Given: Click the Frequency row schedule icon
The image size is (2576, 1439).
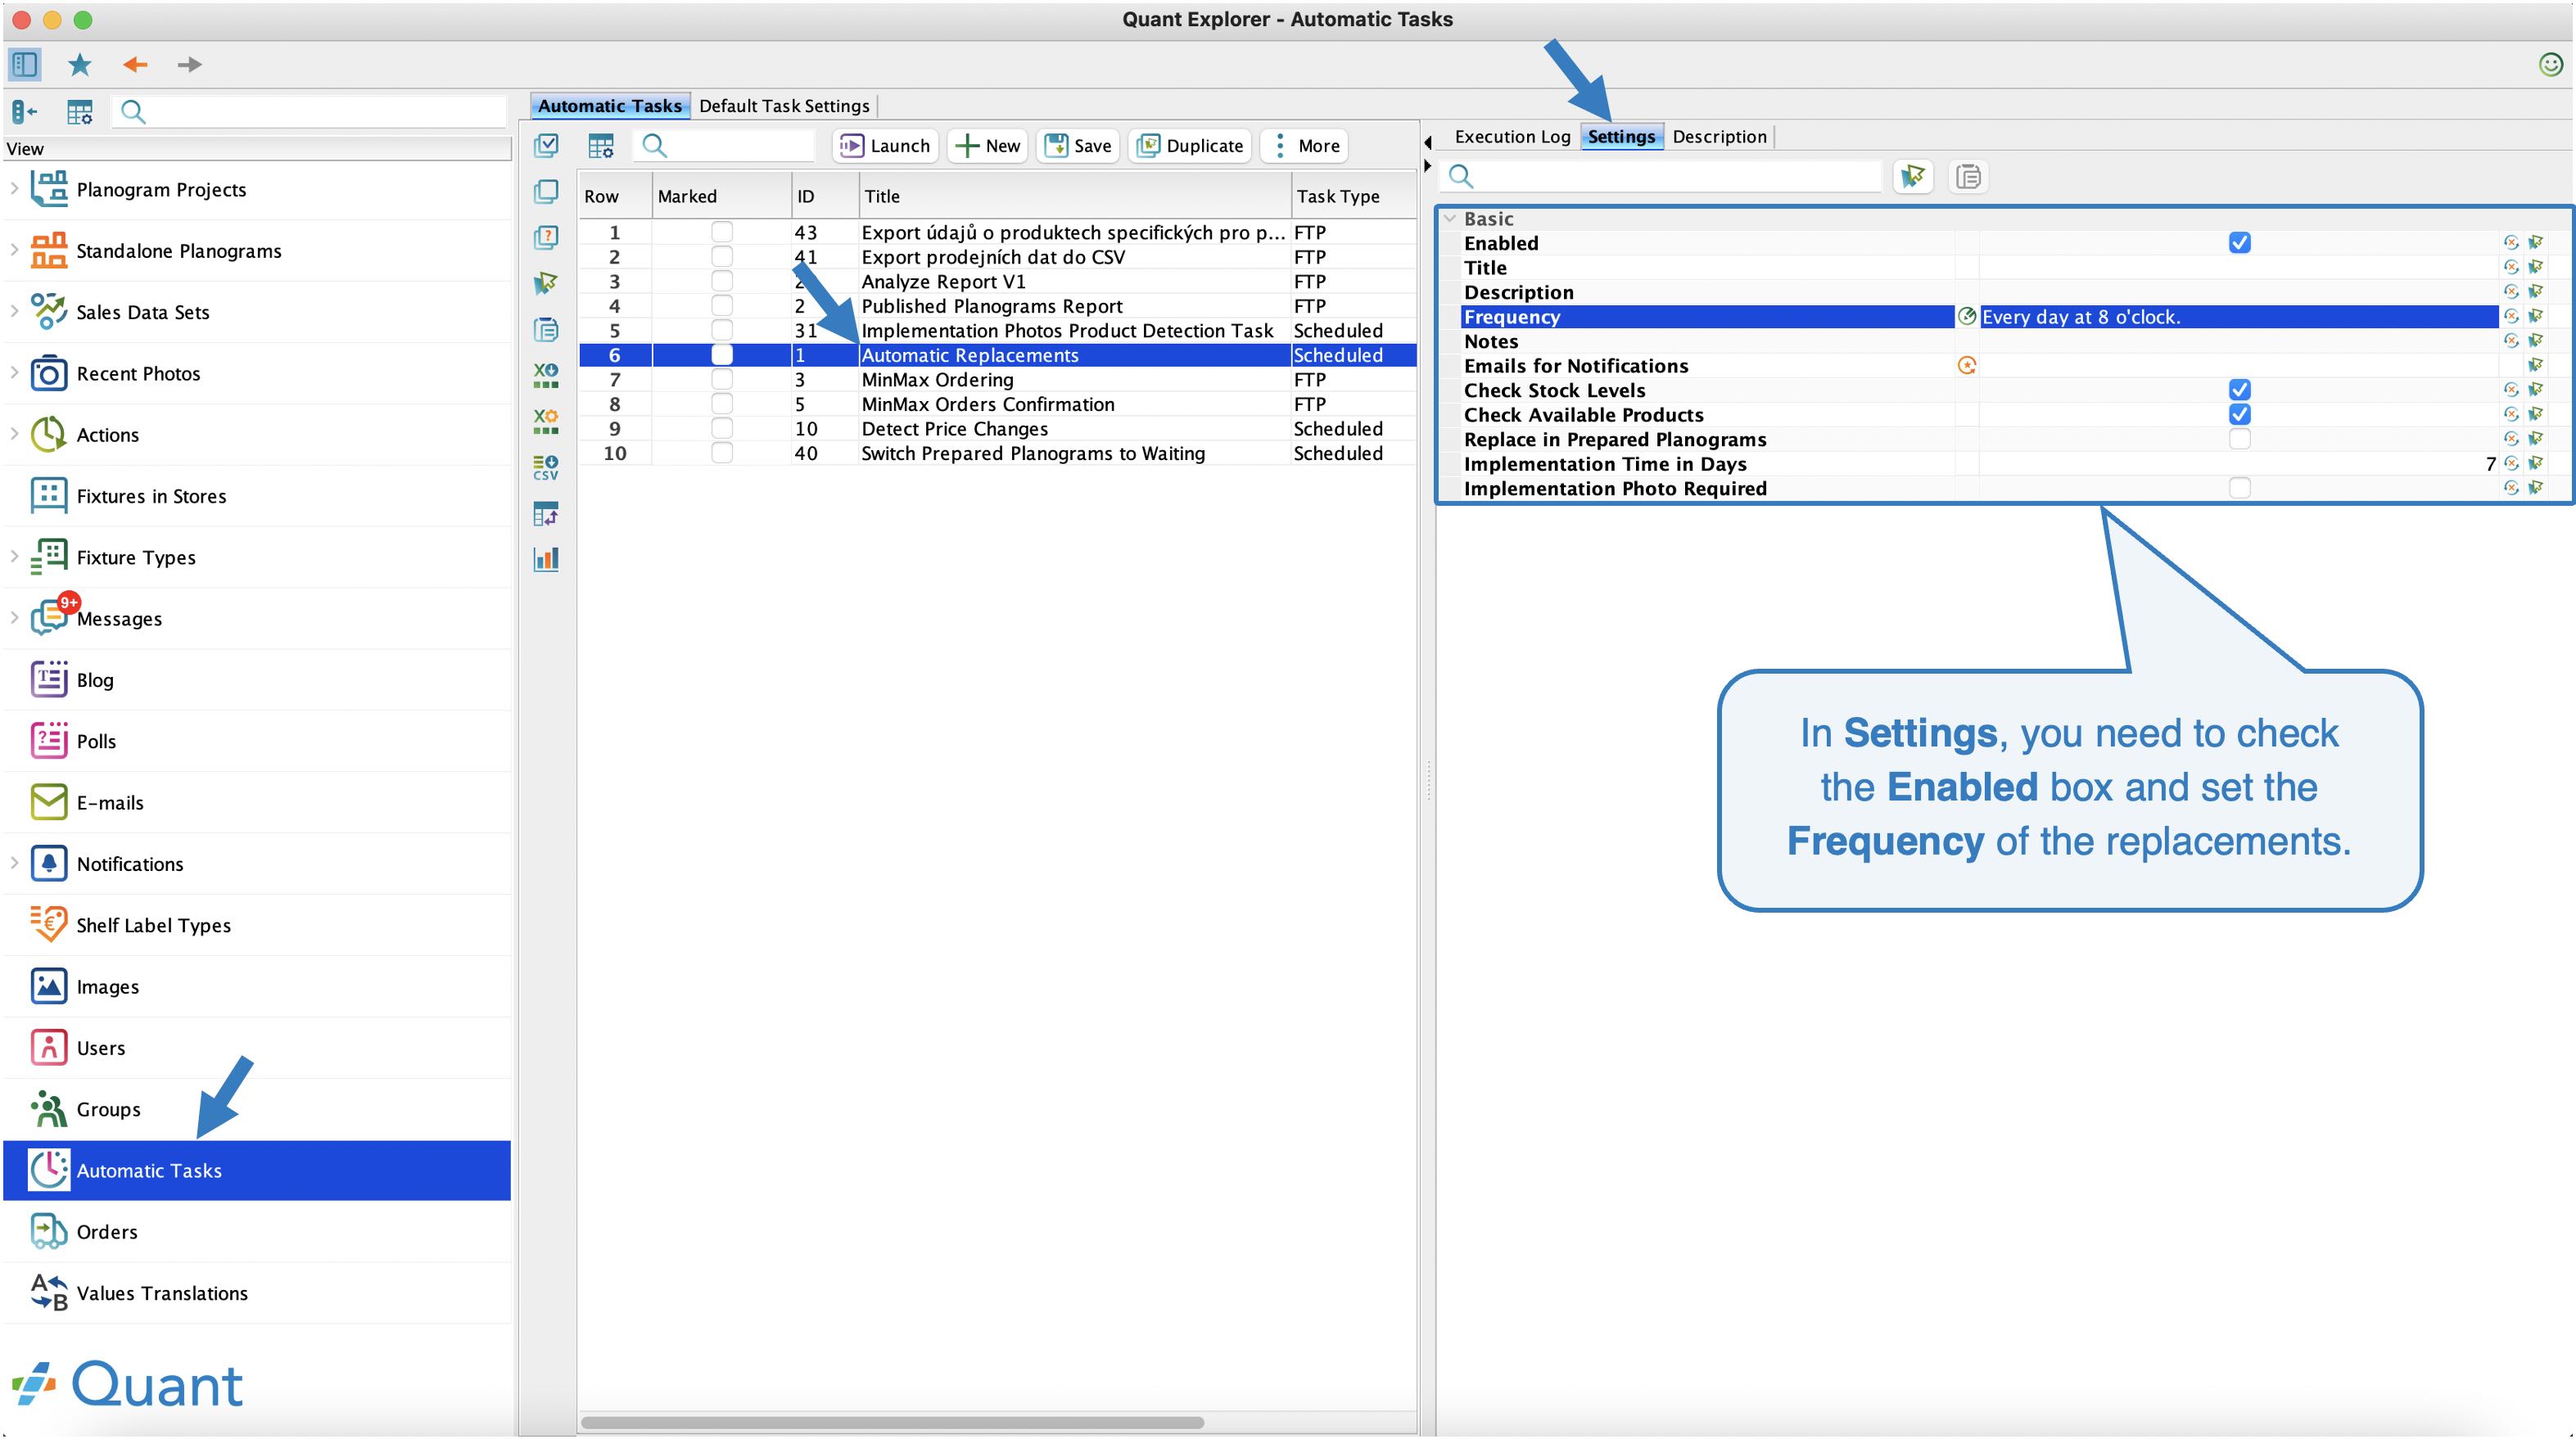Looking at the screenshot, I should [1967, 317].
